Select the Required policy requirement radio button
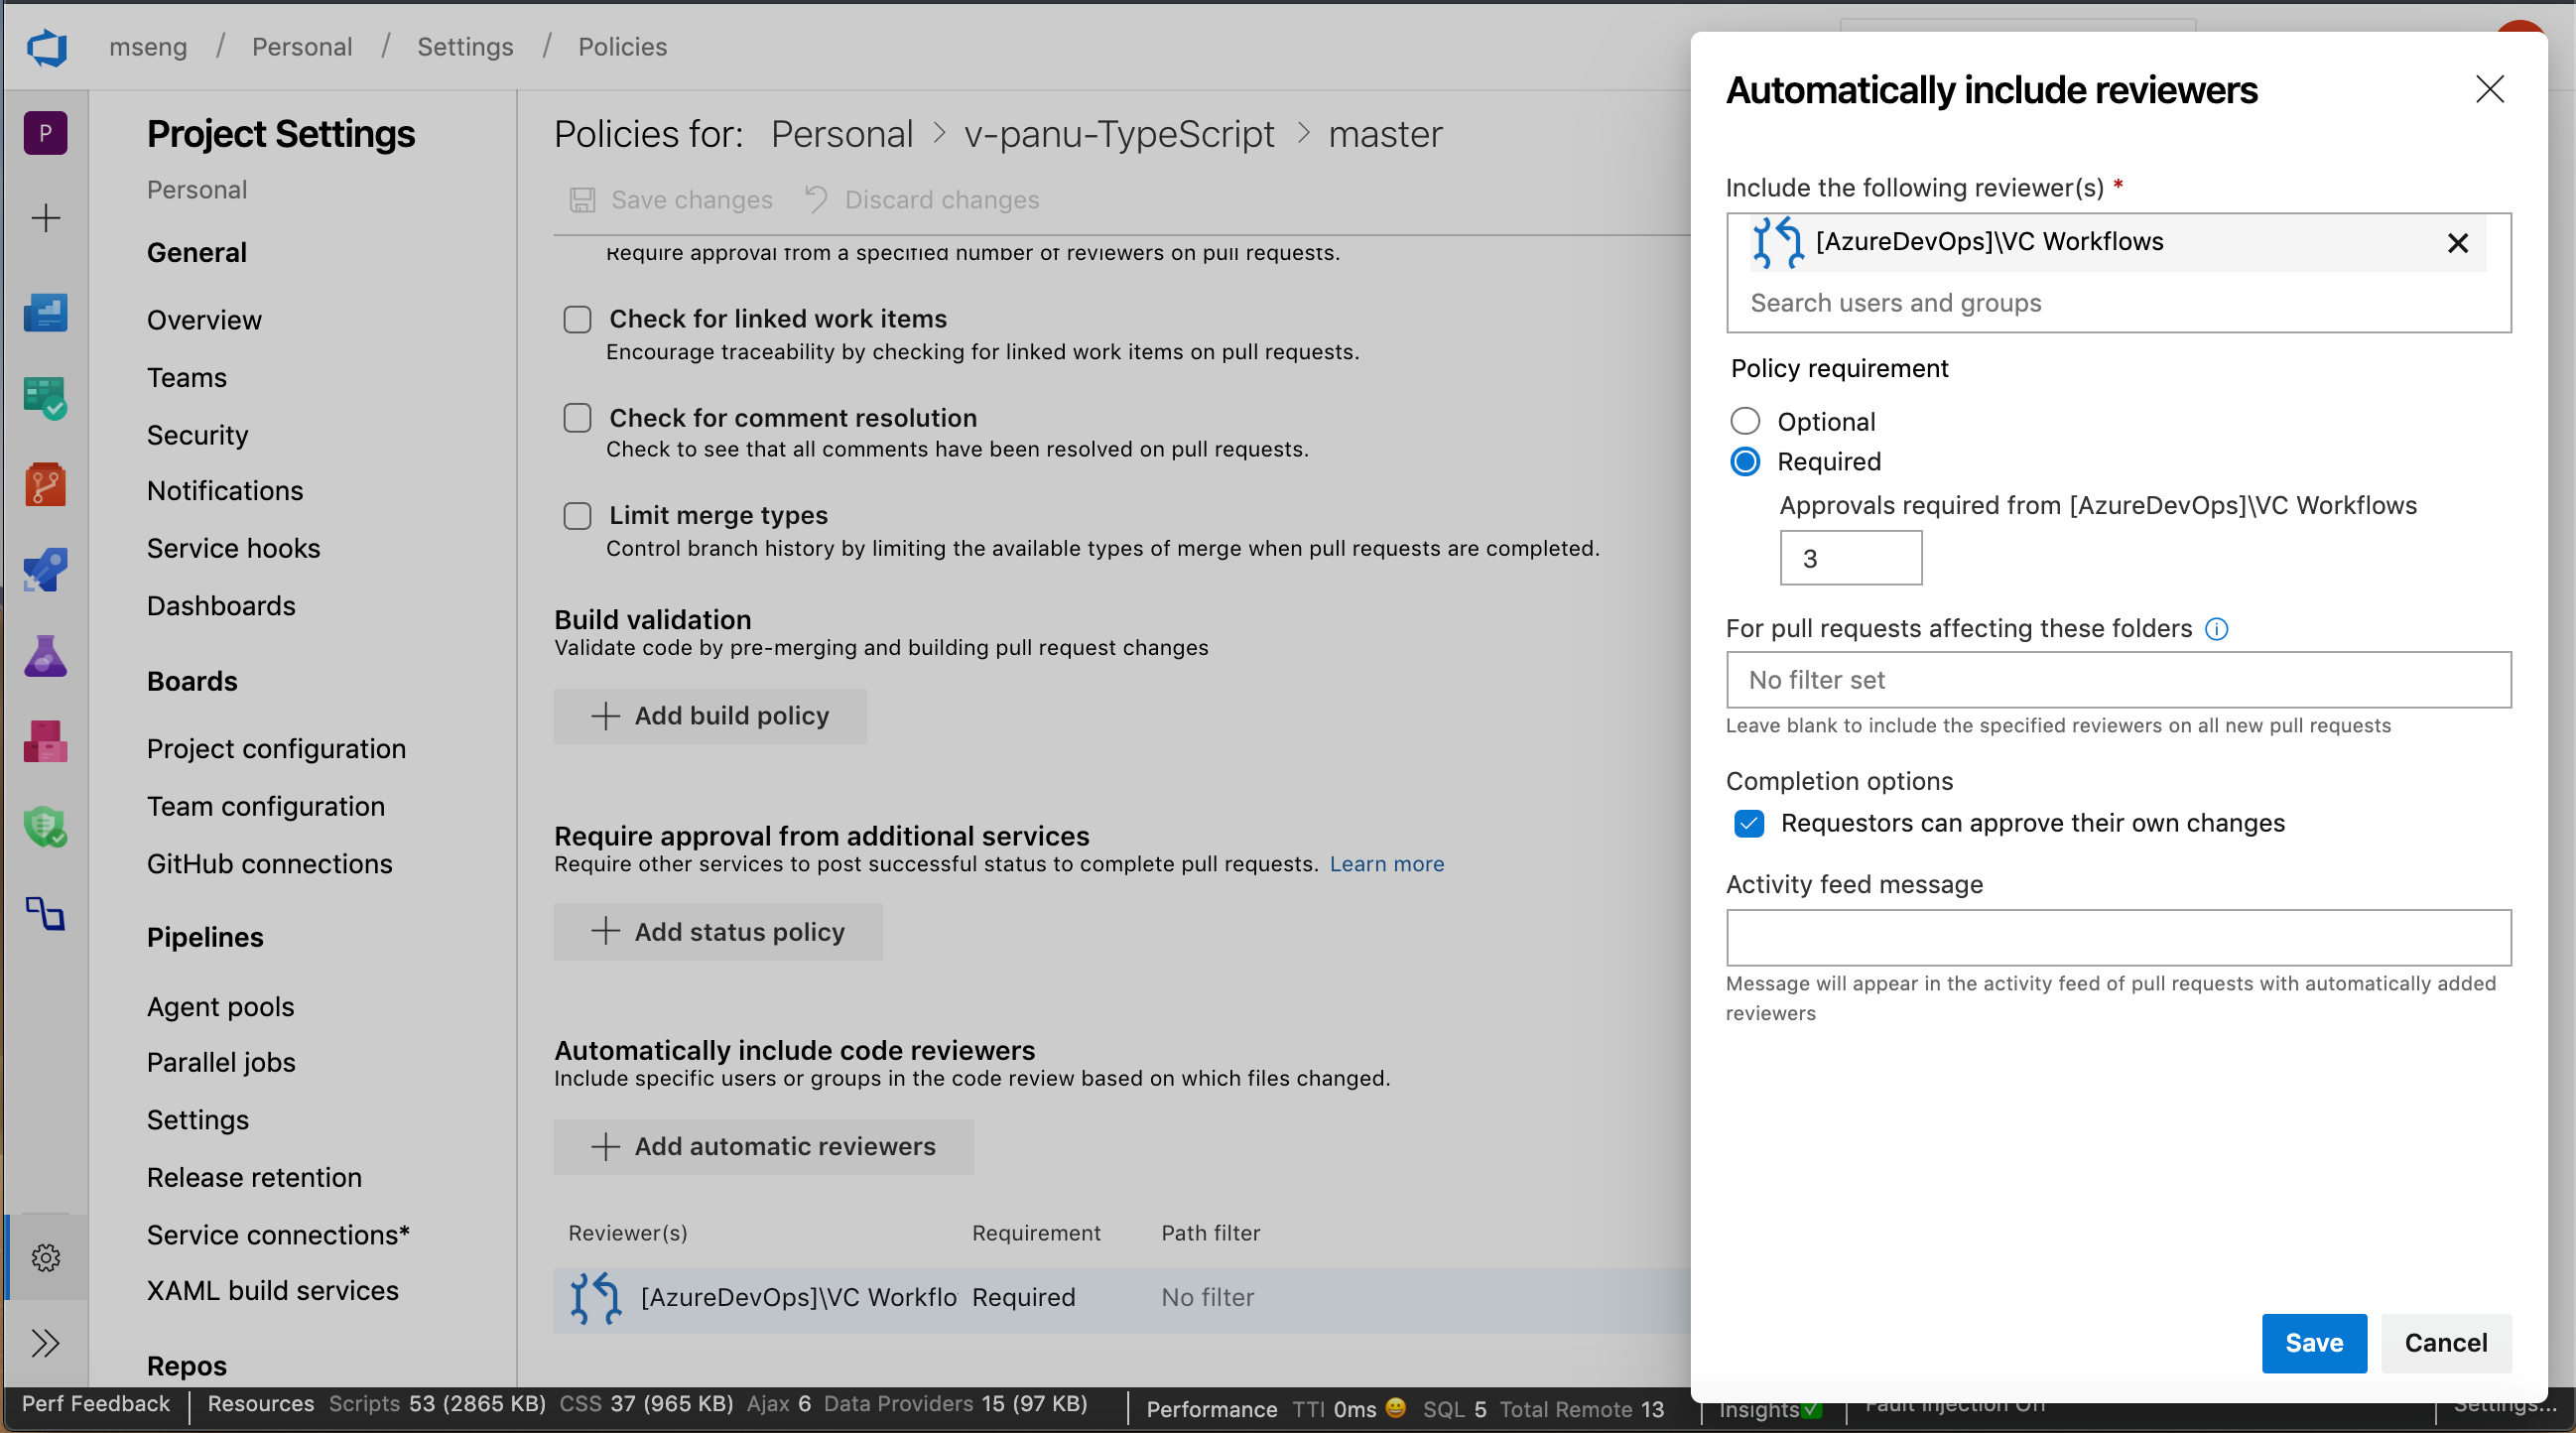The image size is (2576, 1433). [1745, 462]
